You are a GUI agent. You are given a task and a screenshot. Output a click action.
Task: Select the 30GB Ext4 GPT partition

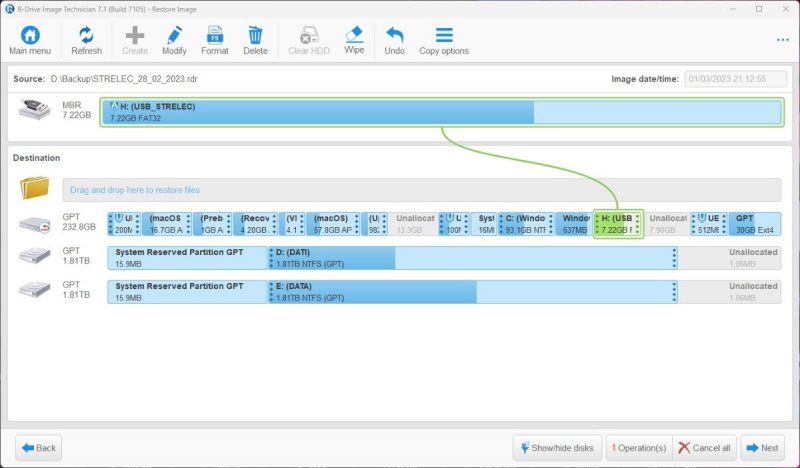[755, 224]
